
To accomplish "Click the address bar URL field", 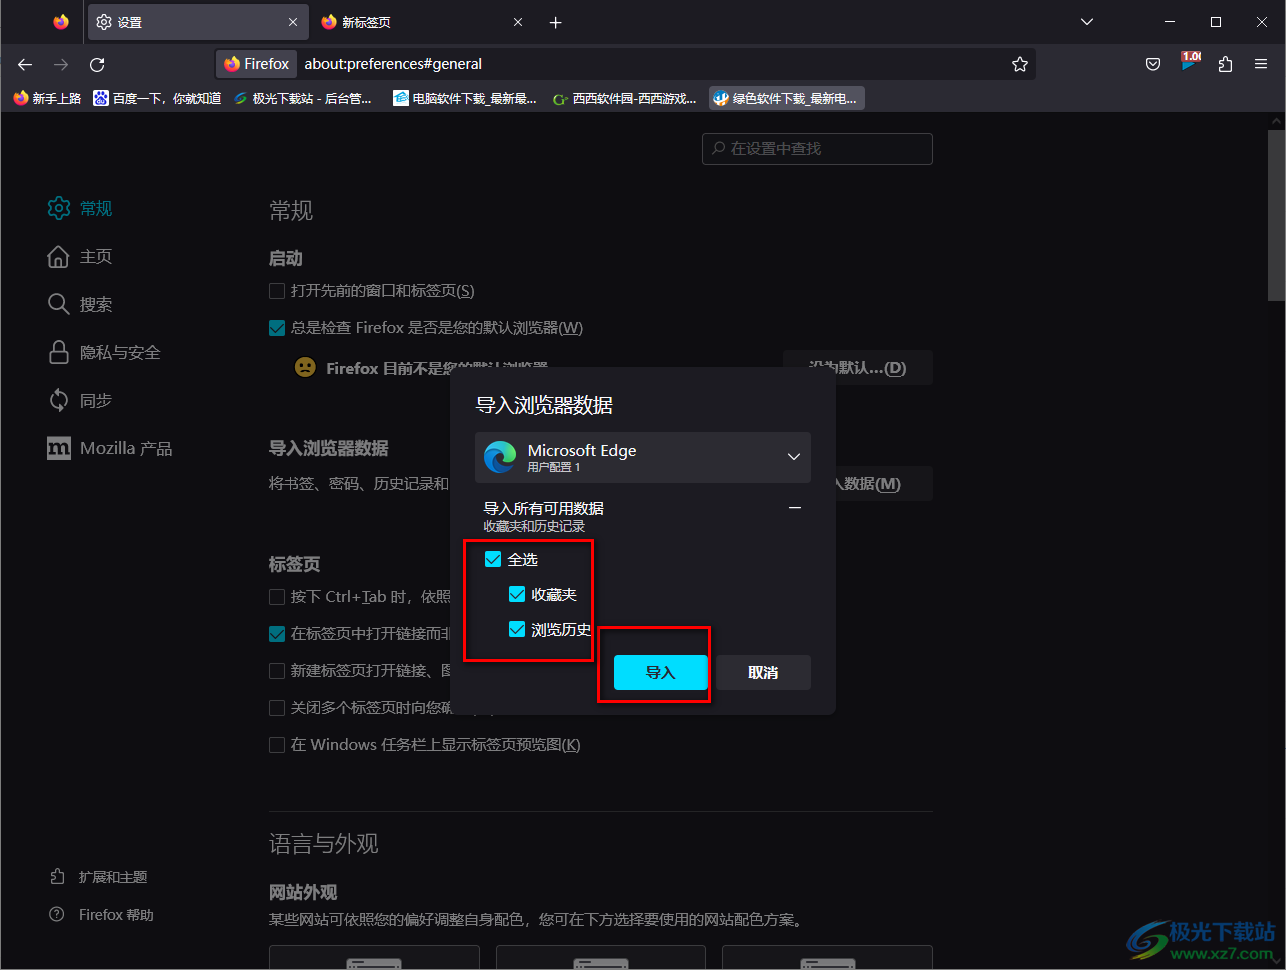I will (650, 64).
